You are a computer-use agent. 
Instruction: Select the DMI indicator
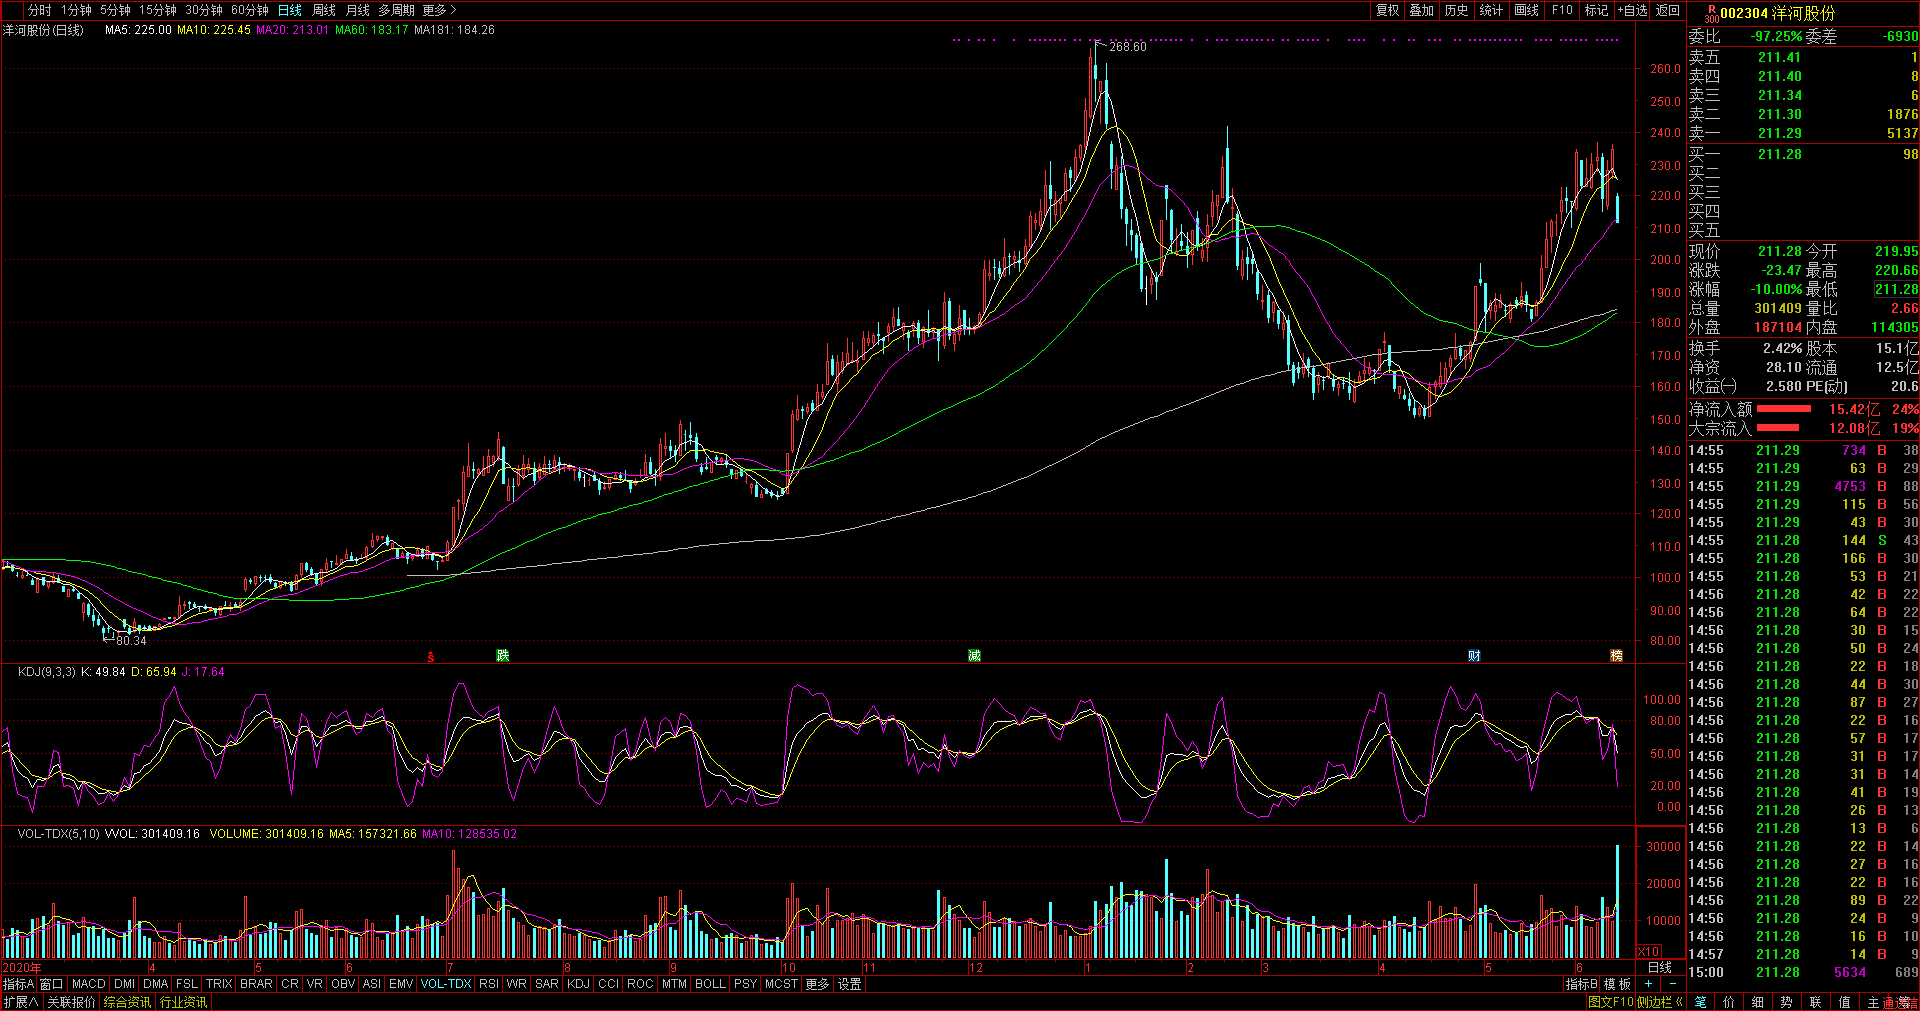click(125, 984)
